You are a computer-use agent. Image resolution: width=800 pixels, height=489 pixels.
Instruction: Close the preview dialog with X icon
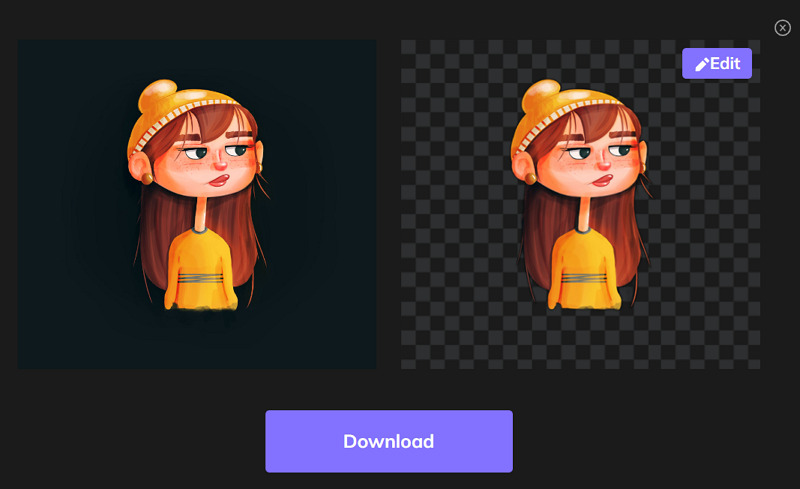[x=782, y=28]
